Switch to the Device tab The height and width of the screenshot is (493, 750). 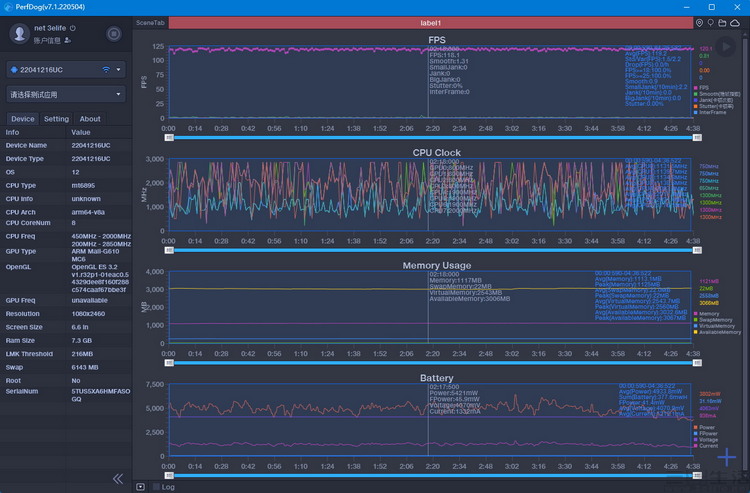pyautogui.click(x=22, y=119)
